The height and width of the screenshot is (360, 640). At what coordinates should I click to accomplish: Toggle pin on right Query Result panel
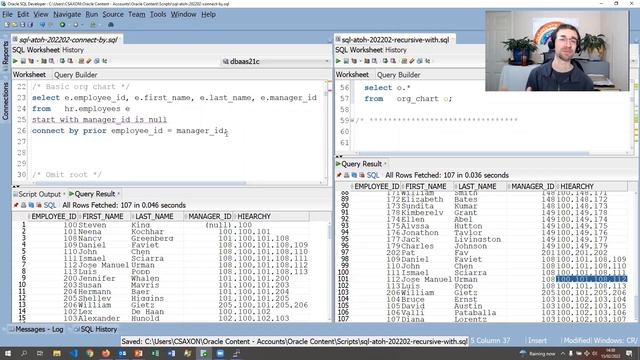[339, 175]
